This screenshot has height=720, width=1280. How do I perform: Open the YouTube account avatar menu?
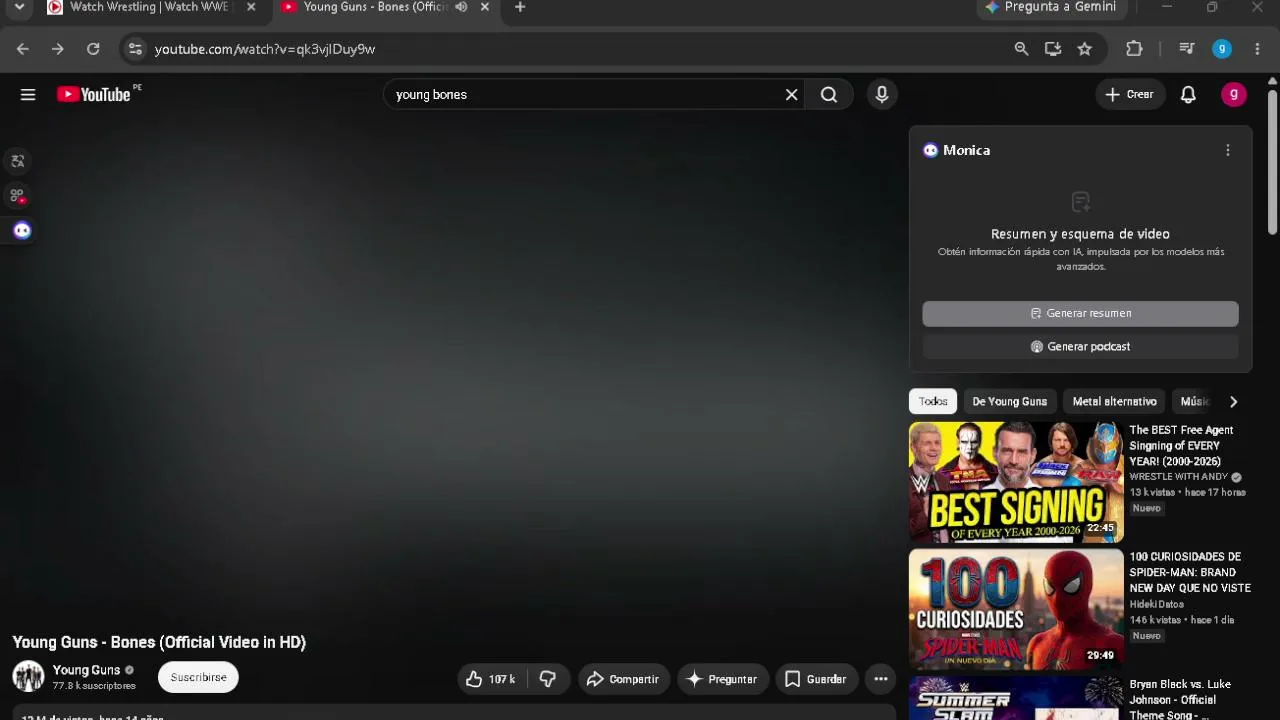(1234, 94)
